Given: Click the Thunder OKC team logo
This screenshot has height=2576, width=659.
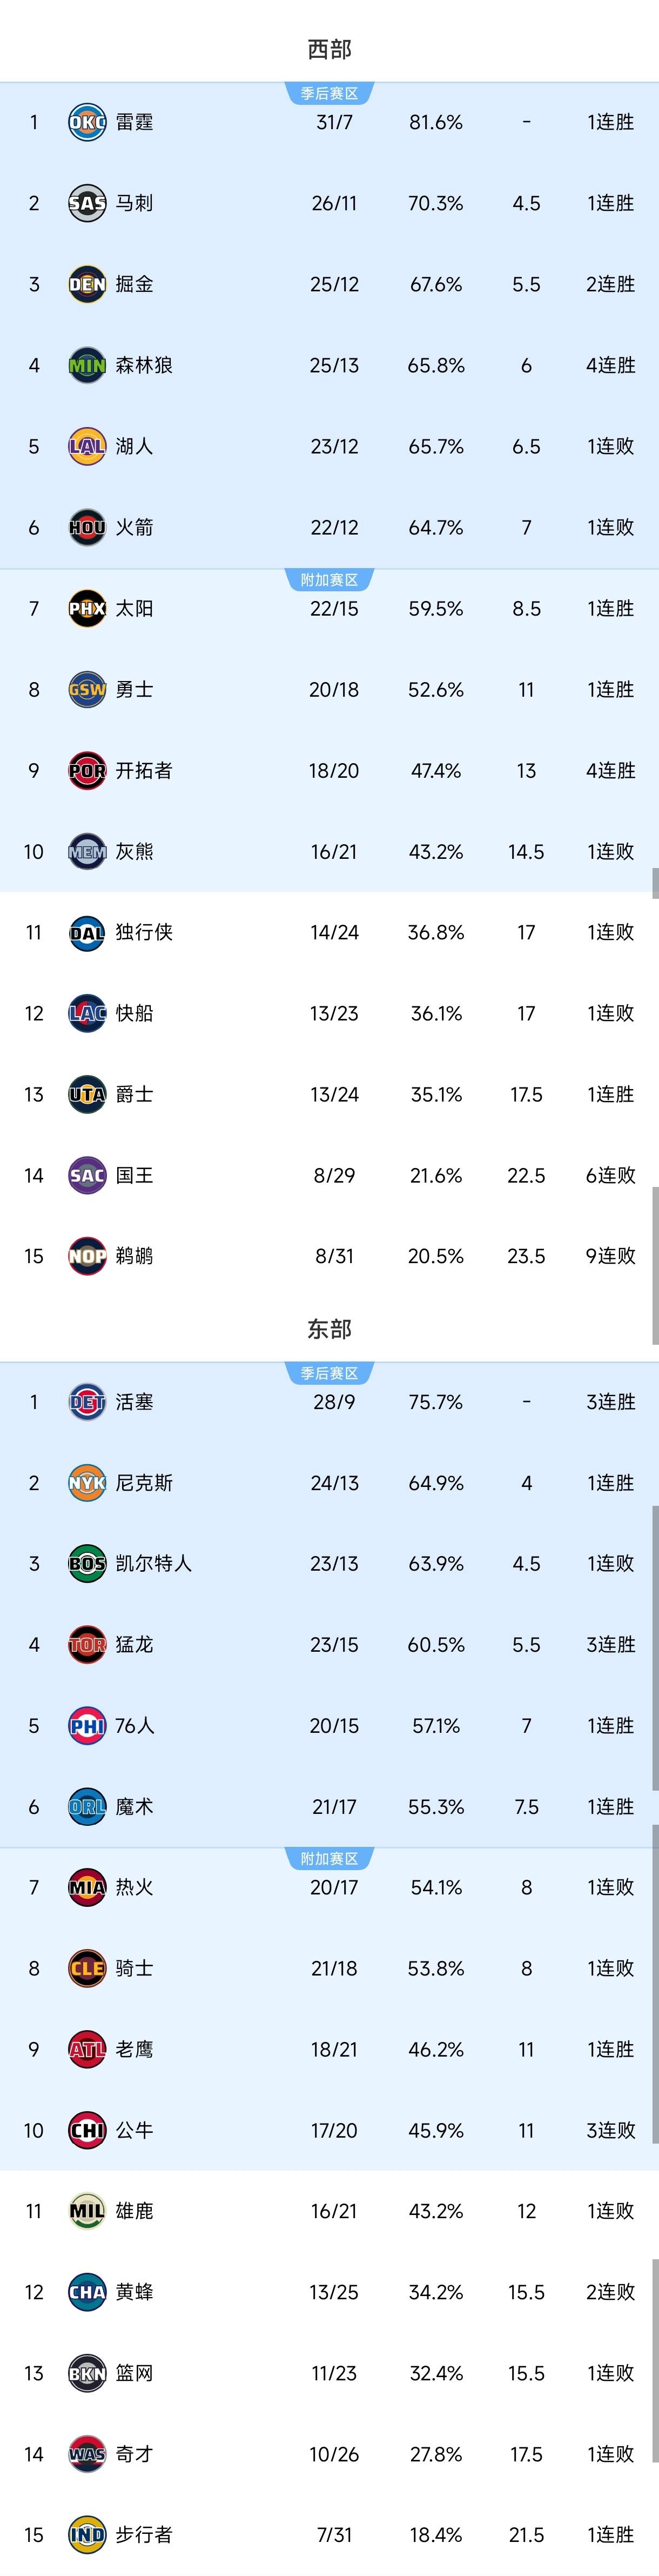Looking at the screenshot, I should (x=87, y=122).
